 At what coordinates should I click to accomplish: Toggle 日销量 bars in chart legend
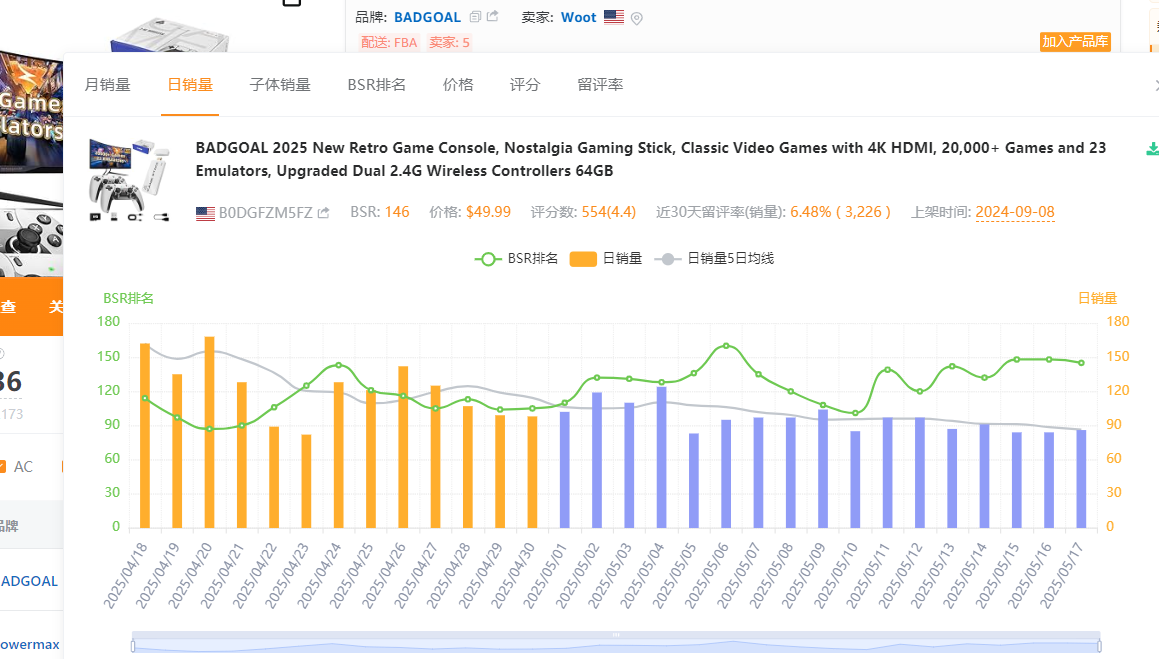coord(605,258)
